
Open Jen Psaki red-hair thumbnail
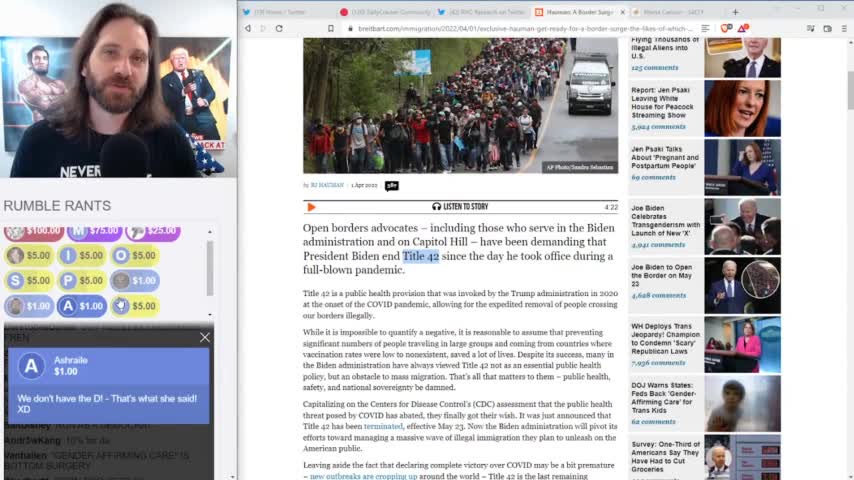742,108
